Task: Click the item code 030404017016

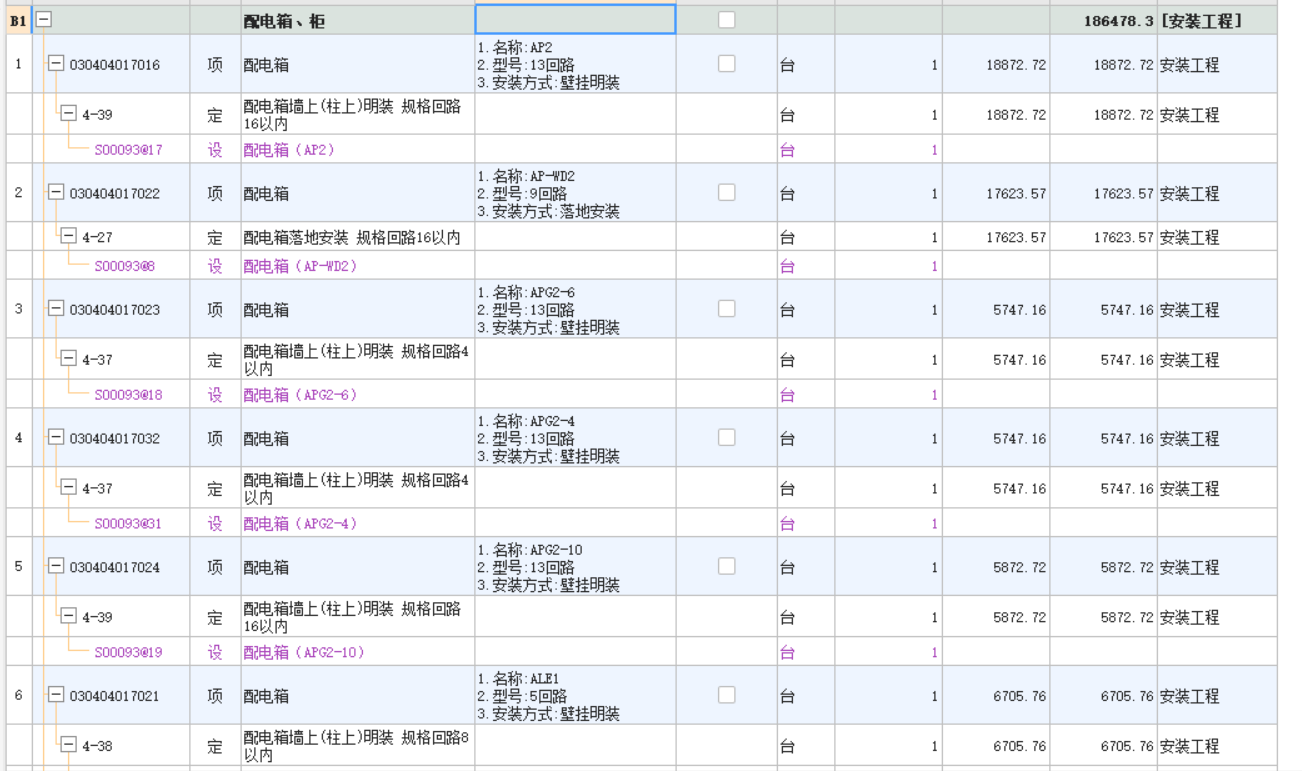Action: point(115,65)
